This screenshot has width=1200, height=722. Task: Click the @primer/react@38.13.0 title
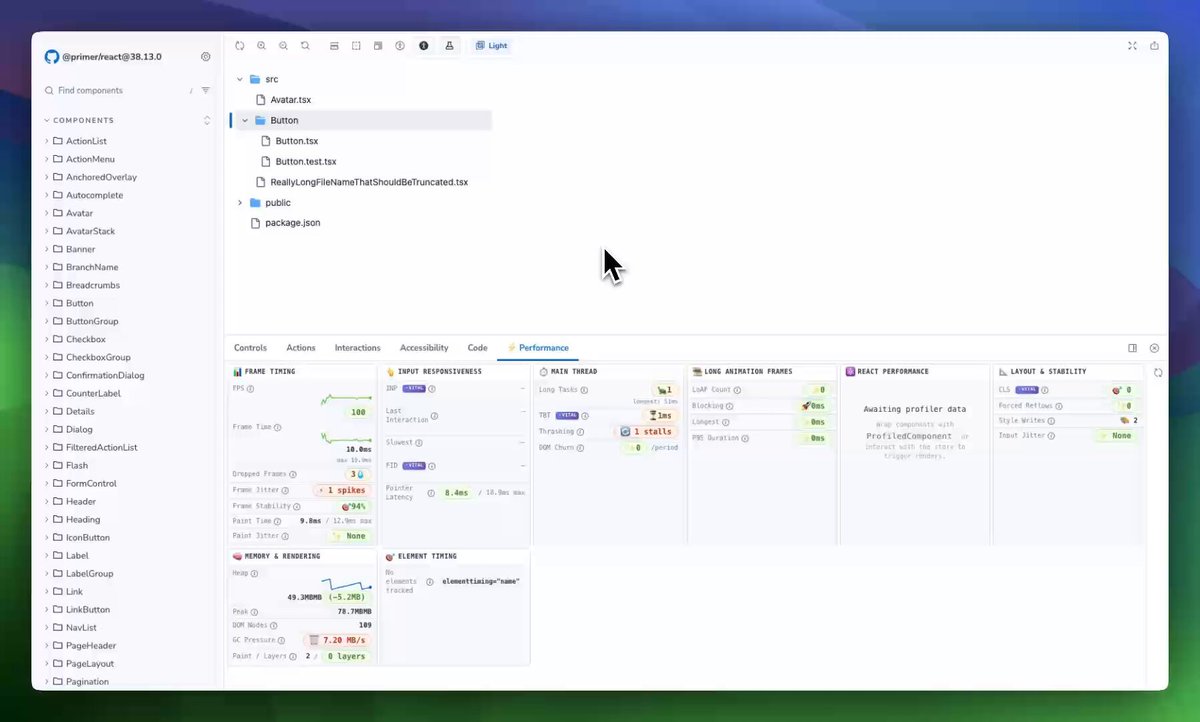(112, 57)
